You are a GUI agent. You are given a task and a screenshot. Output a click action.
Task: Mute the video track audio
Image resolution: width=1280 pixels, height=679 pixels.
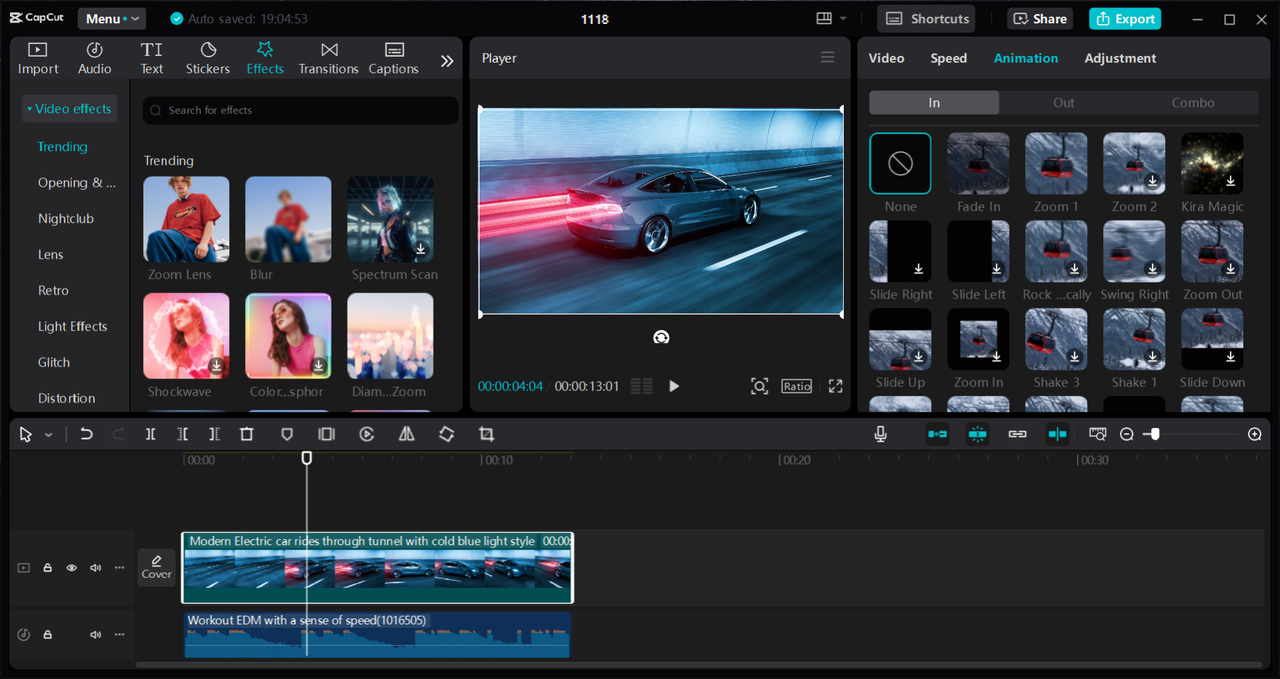pos(96,568)
